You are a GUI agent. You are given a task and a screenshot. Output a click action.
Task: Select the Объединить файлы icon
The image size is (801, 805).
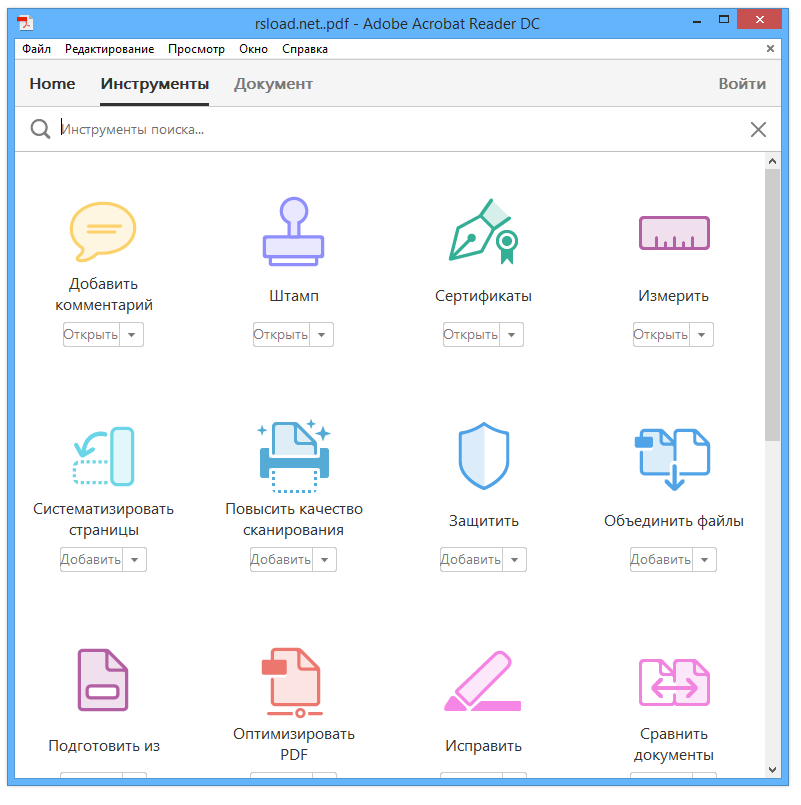[x=674, y=458]
